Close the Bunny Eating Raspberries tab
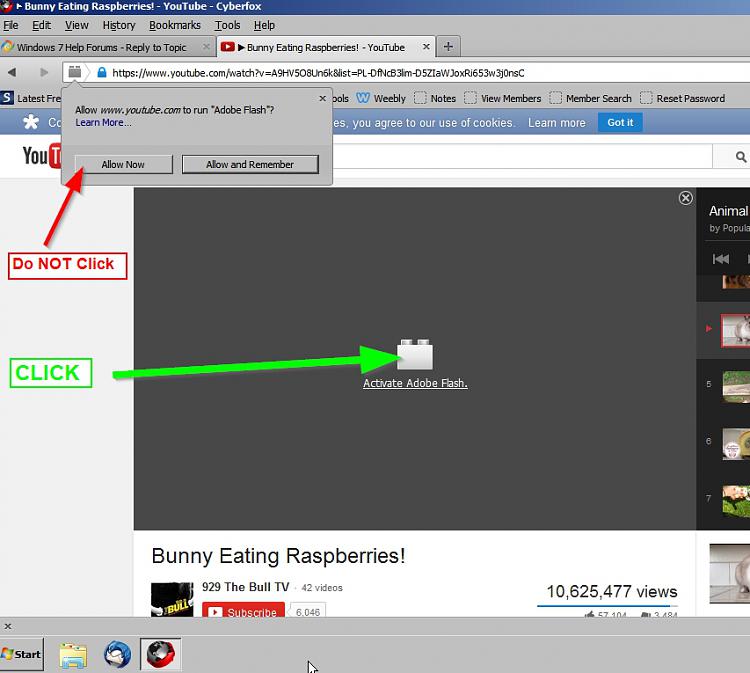750x673 pixels. pos(426,46)
